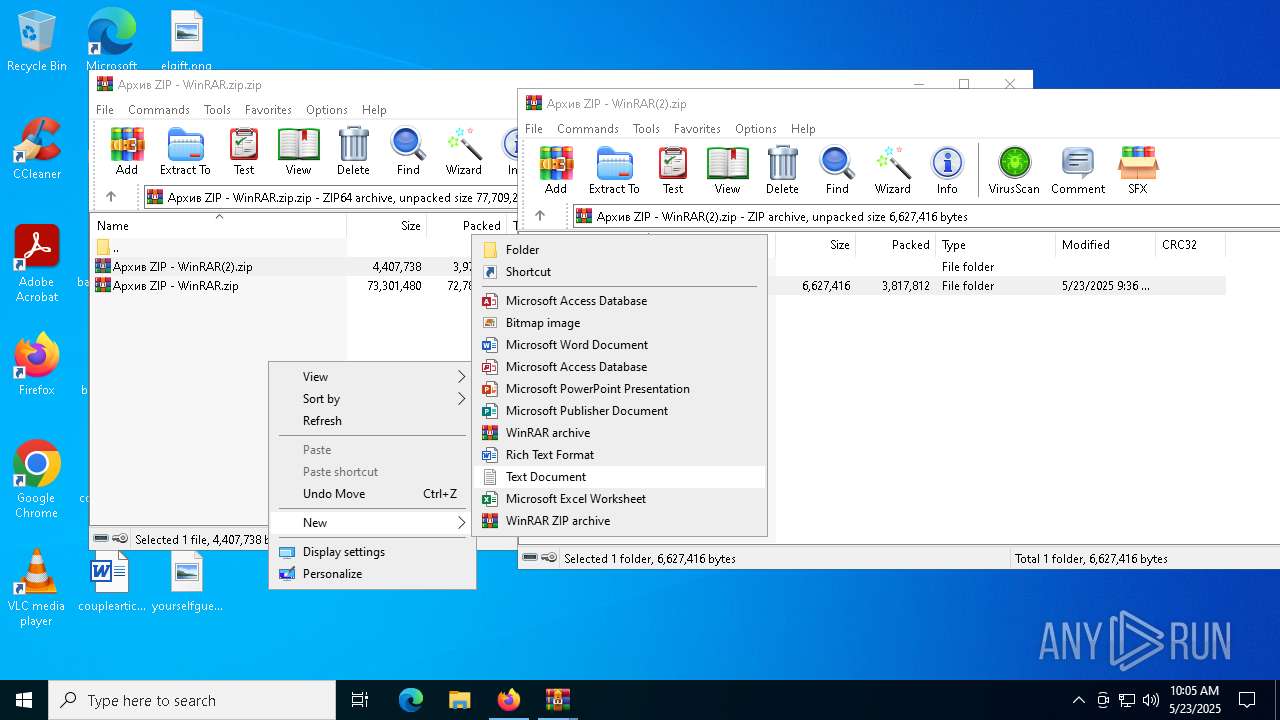Screen dimensions: 1280x720
Task: Open Help menu in WinRAR.zip.zip window
Action: [x=374, y=110]
